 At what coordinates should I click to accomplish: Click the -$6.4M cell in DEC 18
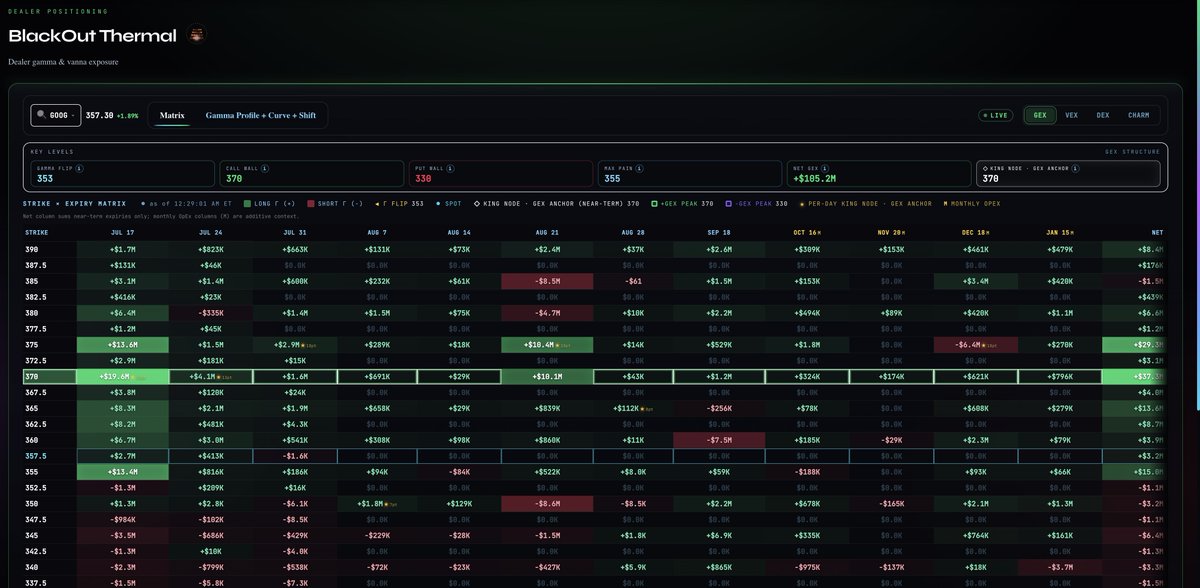click(976, 345)
